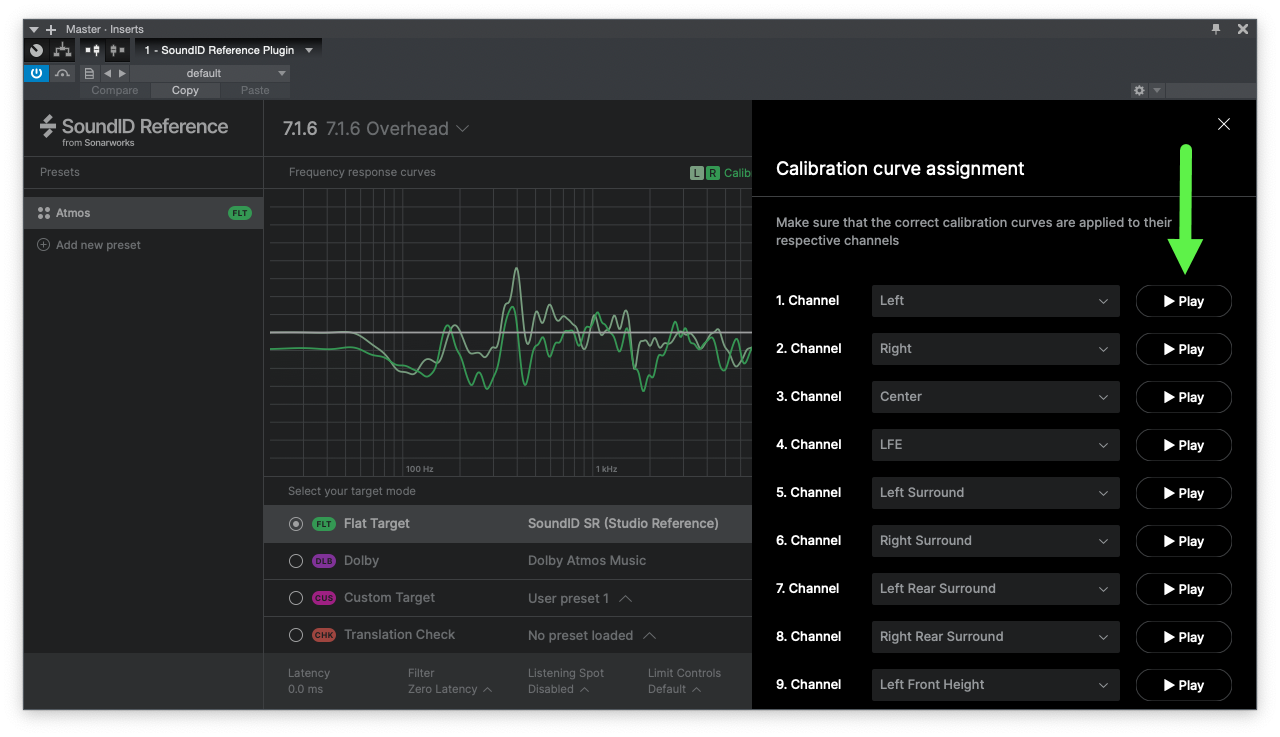Play test signal for 7. Channel
The height and width of the screenshot is (737, 1280).
tap(1183, 589)
